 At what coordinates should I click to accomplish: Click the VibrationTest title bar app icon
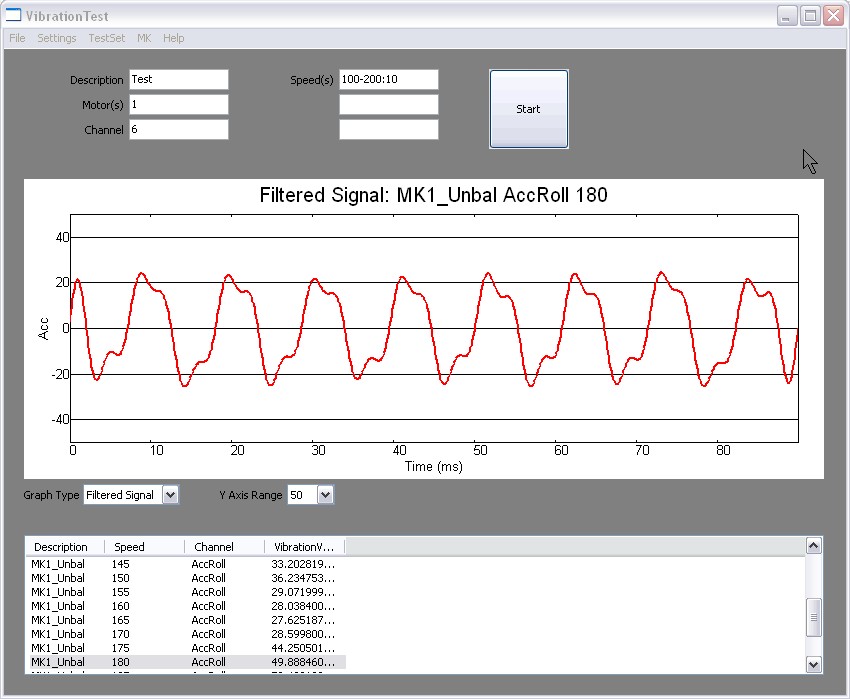point(15,16)
